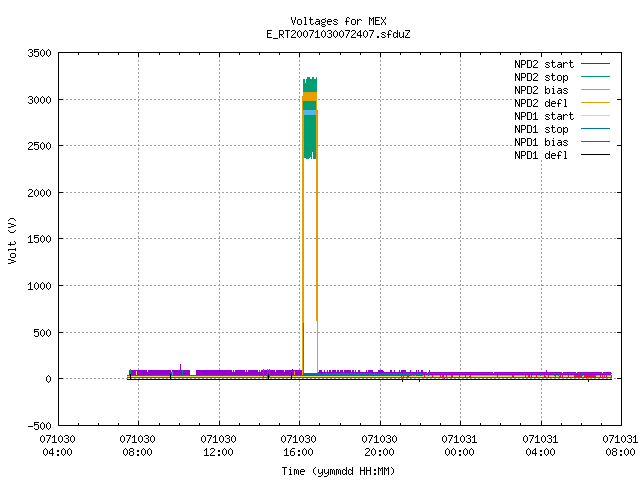Click the 'NPD2 bias' legend label
Screen dimensions: 640x480
(541, 90)
